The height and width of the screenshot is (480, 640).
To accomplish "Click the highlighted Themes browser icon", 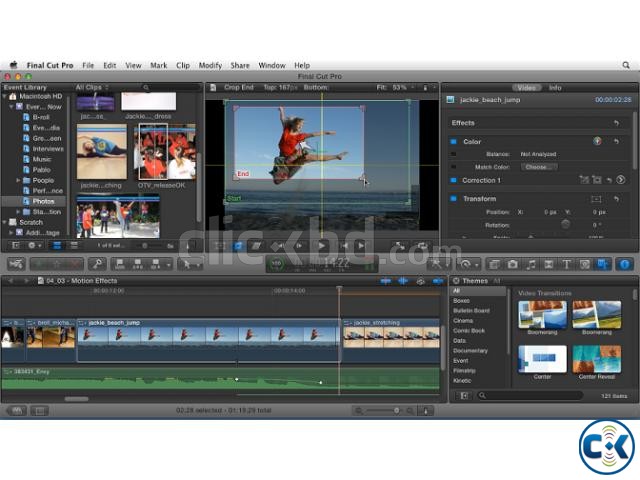I will 602,264.
